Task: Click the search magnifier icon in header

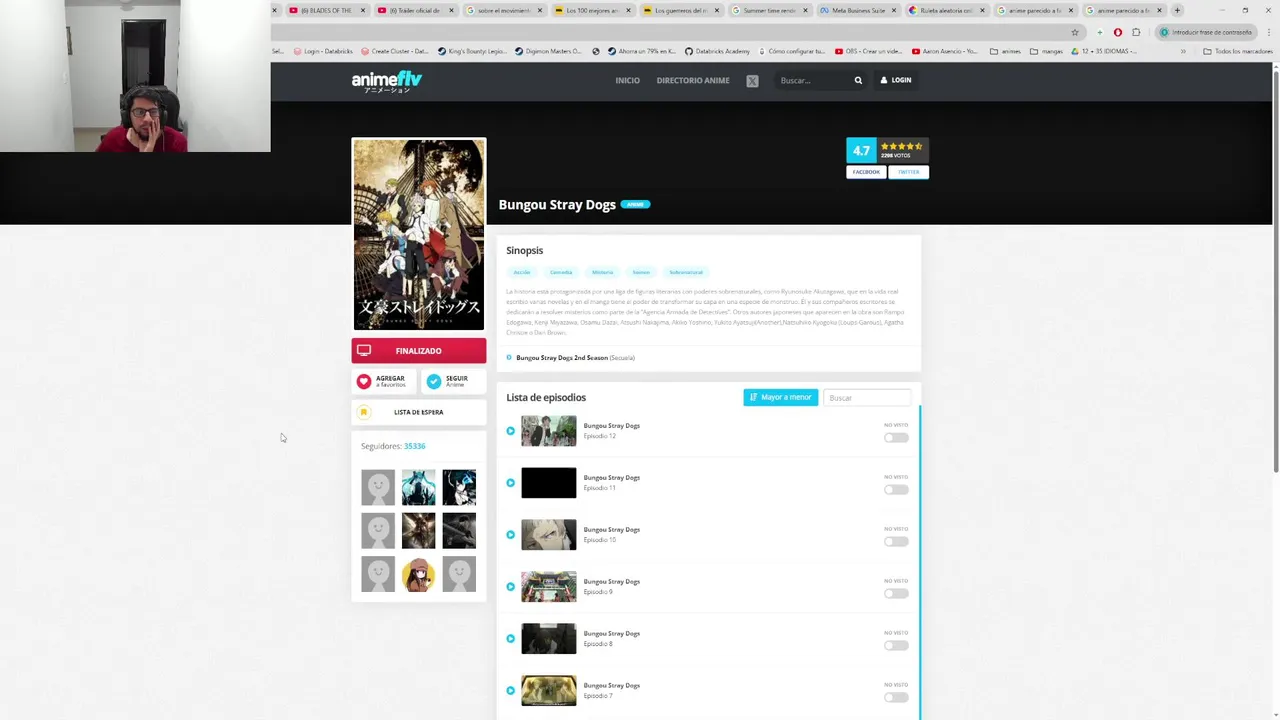Action: coord(858,80)
